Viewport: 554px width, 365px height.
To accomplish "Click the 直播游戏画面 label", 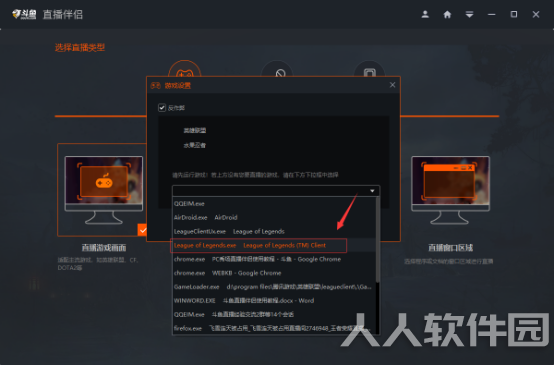I will (x=104, y=248).
